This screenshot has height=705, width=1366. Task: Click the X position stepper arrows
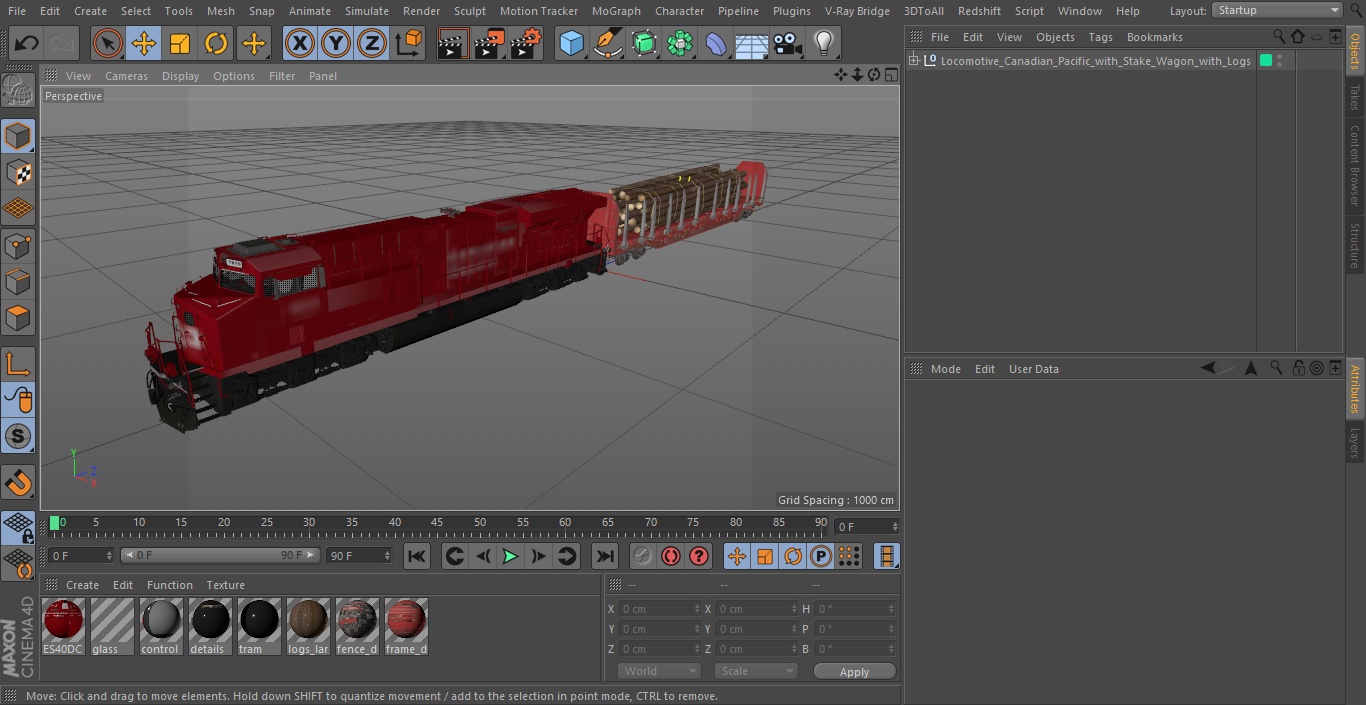(697, 609)
